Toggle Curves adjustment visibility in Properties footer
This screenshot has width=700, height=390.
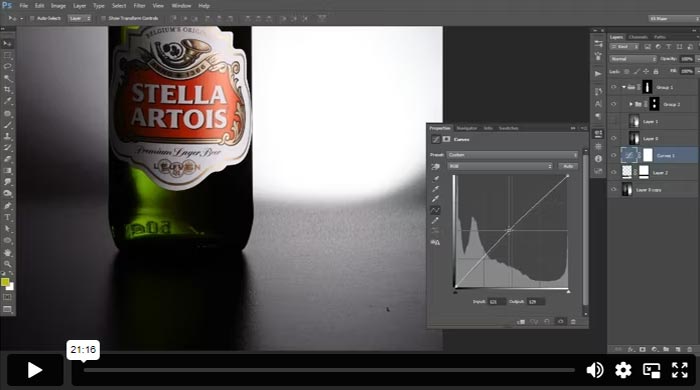pyautogui.click(x=560, y=321)
